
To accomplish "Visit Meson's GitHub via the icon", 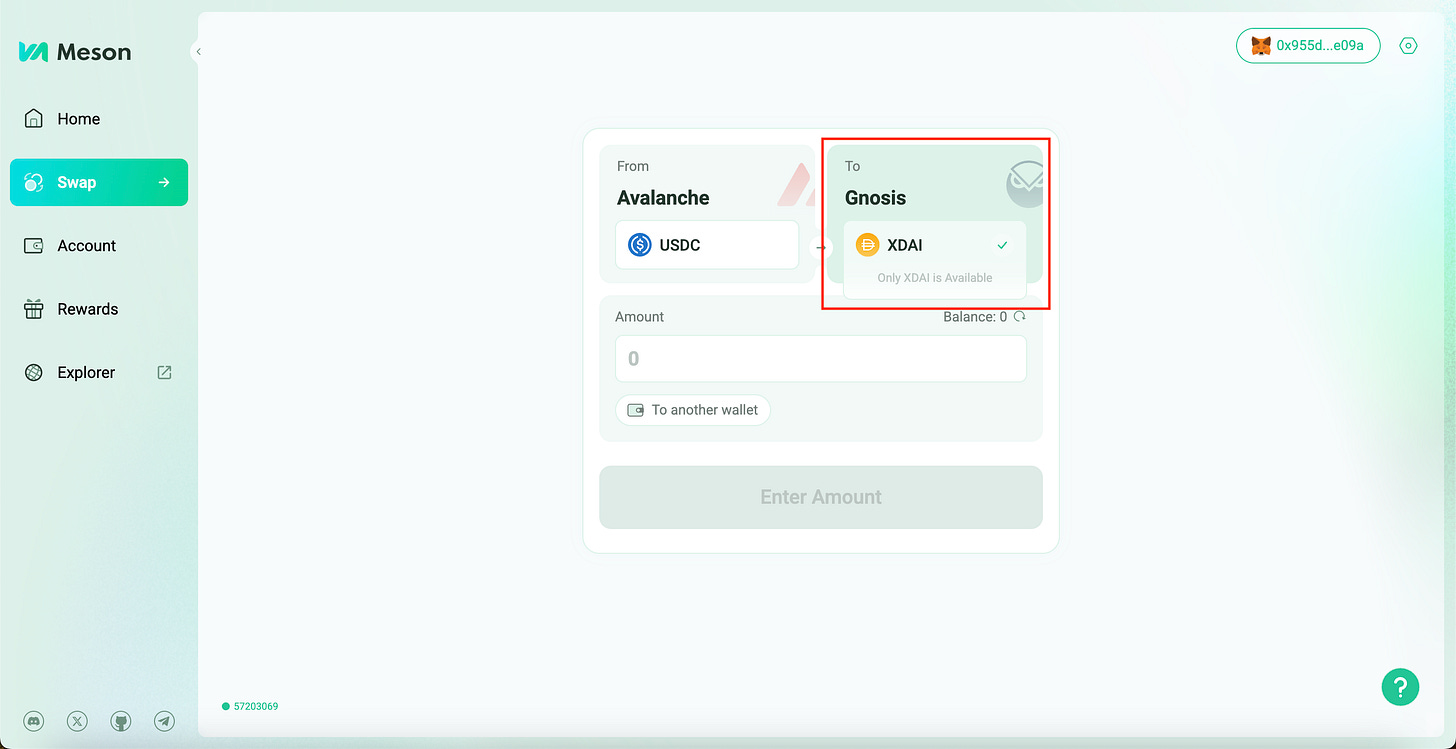I will (121, 720).
